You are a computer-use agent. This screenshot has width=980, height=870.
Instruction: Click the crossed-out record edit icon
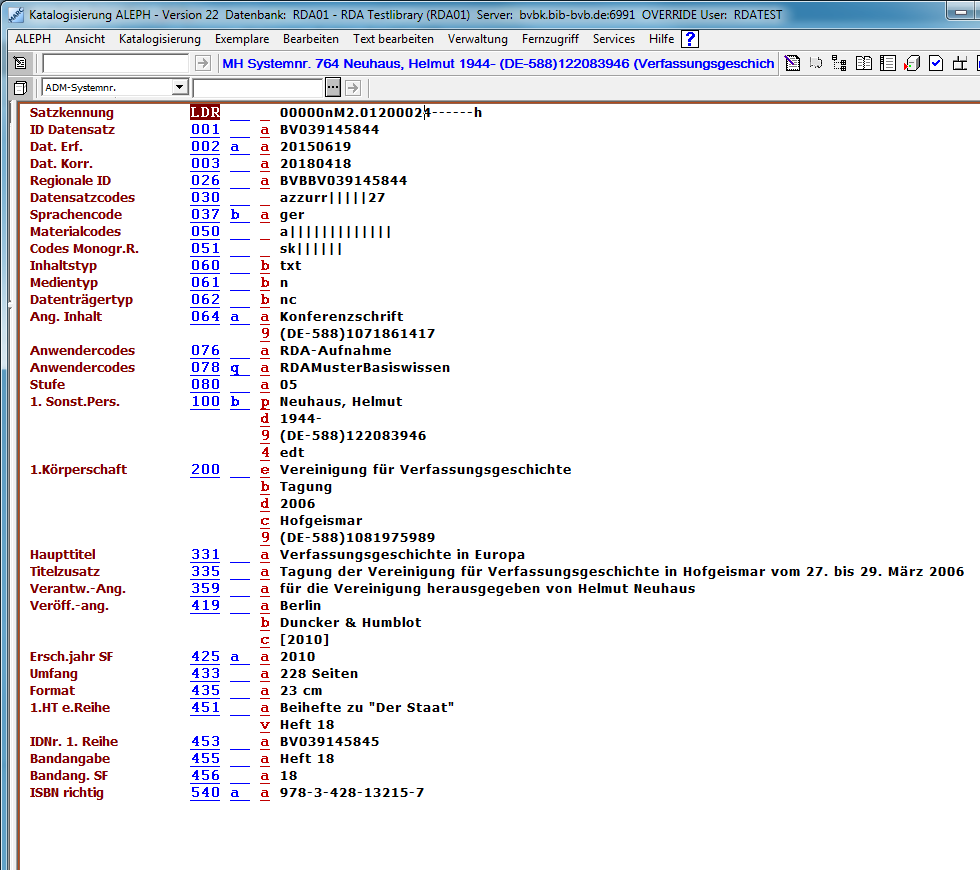[x=792, y=64]
